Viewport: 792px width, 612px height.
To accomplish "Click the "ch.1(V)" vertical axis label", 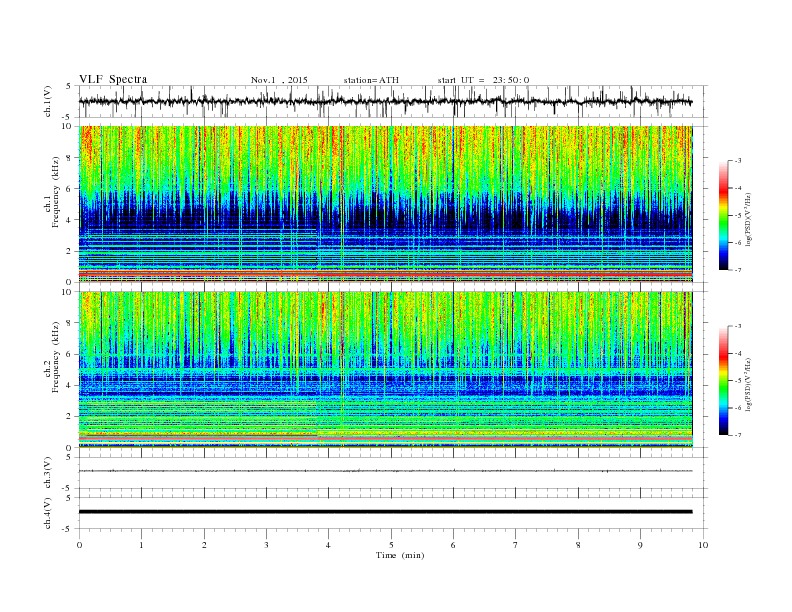I will click(48, 101).
